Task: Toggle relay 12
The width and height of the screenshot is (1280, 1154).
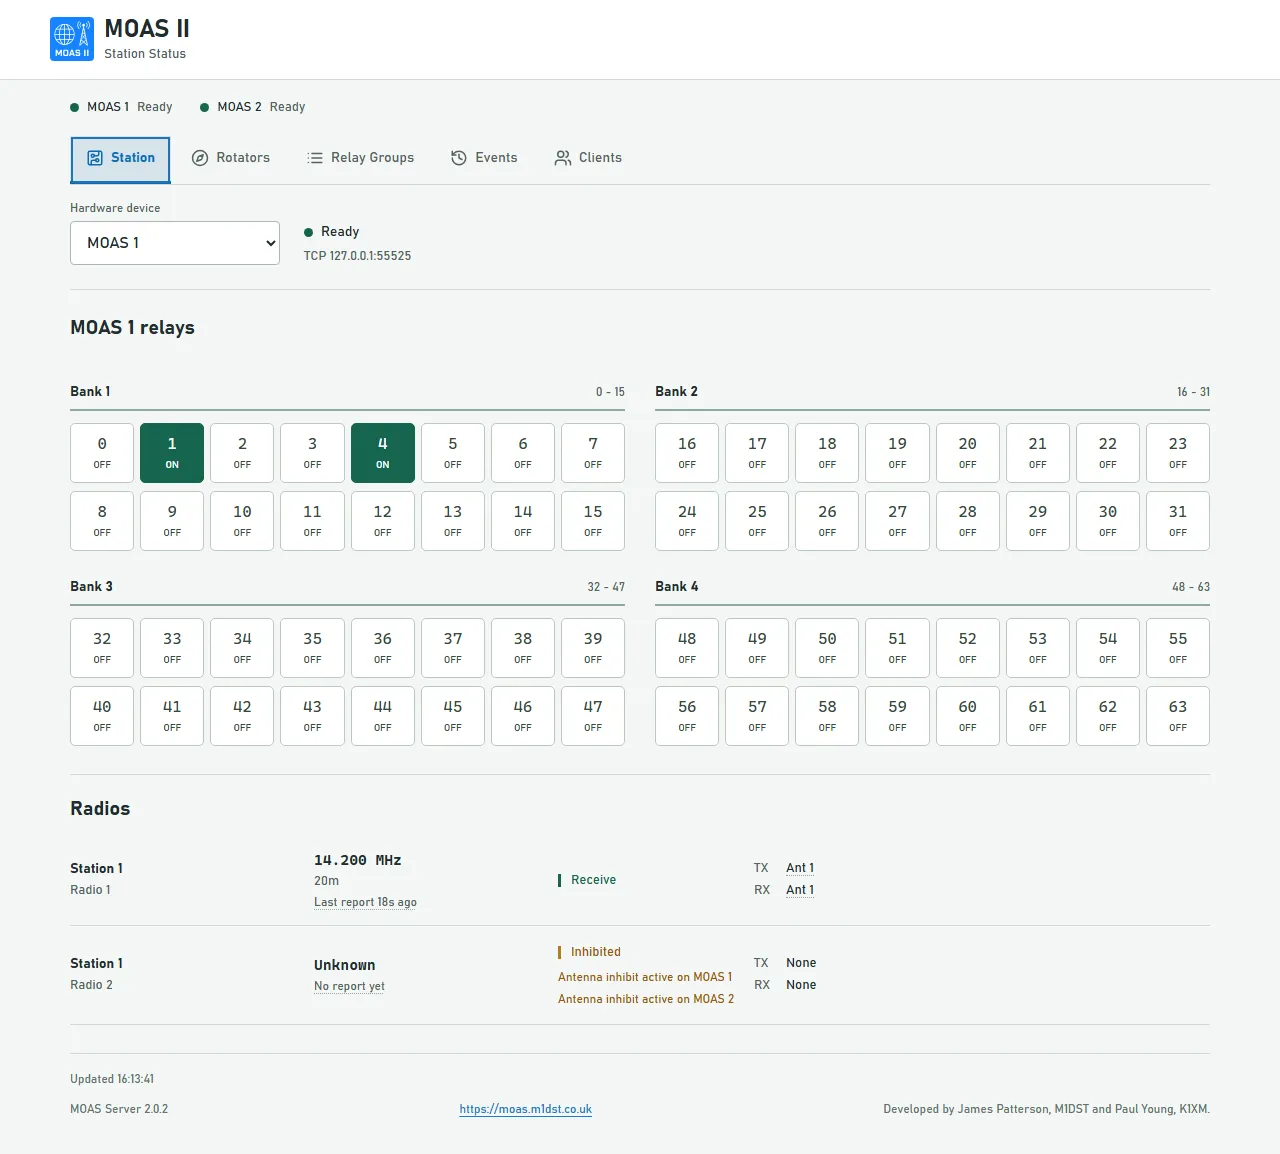Action: click(383, 521)
